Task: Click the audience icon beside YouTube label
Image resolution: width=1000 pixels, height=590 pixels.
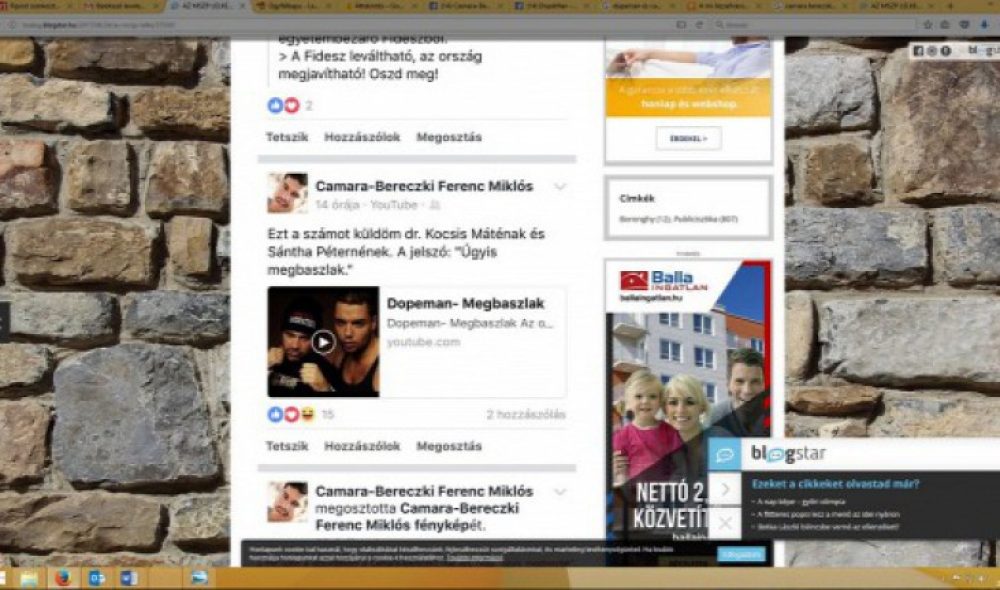Action: (434, 205)
